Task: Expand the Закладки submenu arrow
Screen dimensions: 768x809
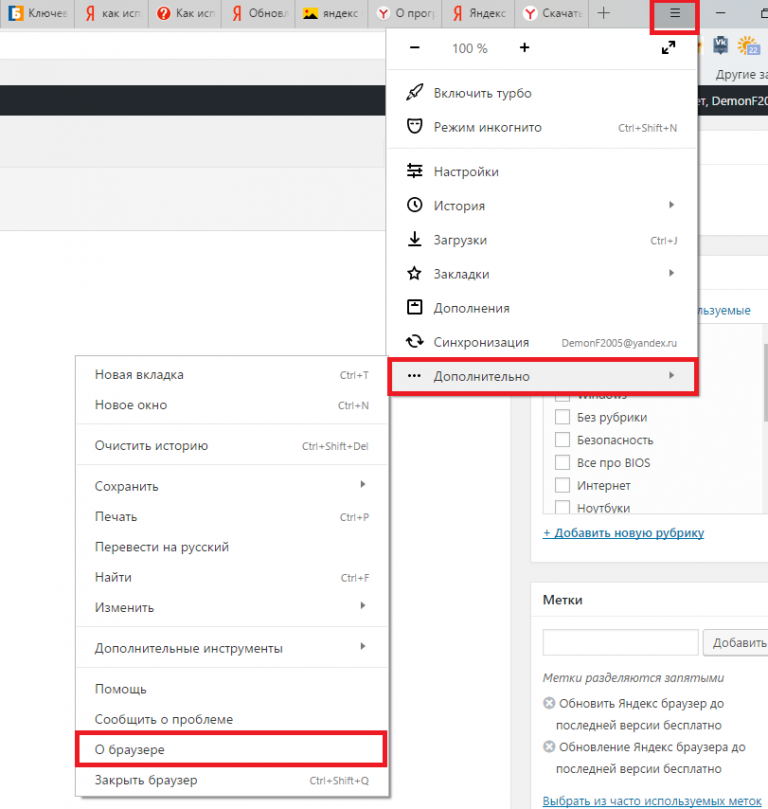Action: [x=672, y=273]
